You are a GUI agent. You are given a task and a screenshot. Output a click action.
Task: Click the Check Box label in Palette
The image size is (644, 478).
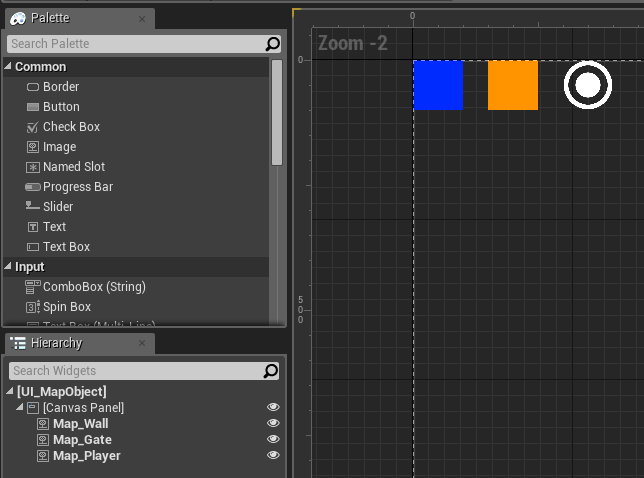click(71, 127)
